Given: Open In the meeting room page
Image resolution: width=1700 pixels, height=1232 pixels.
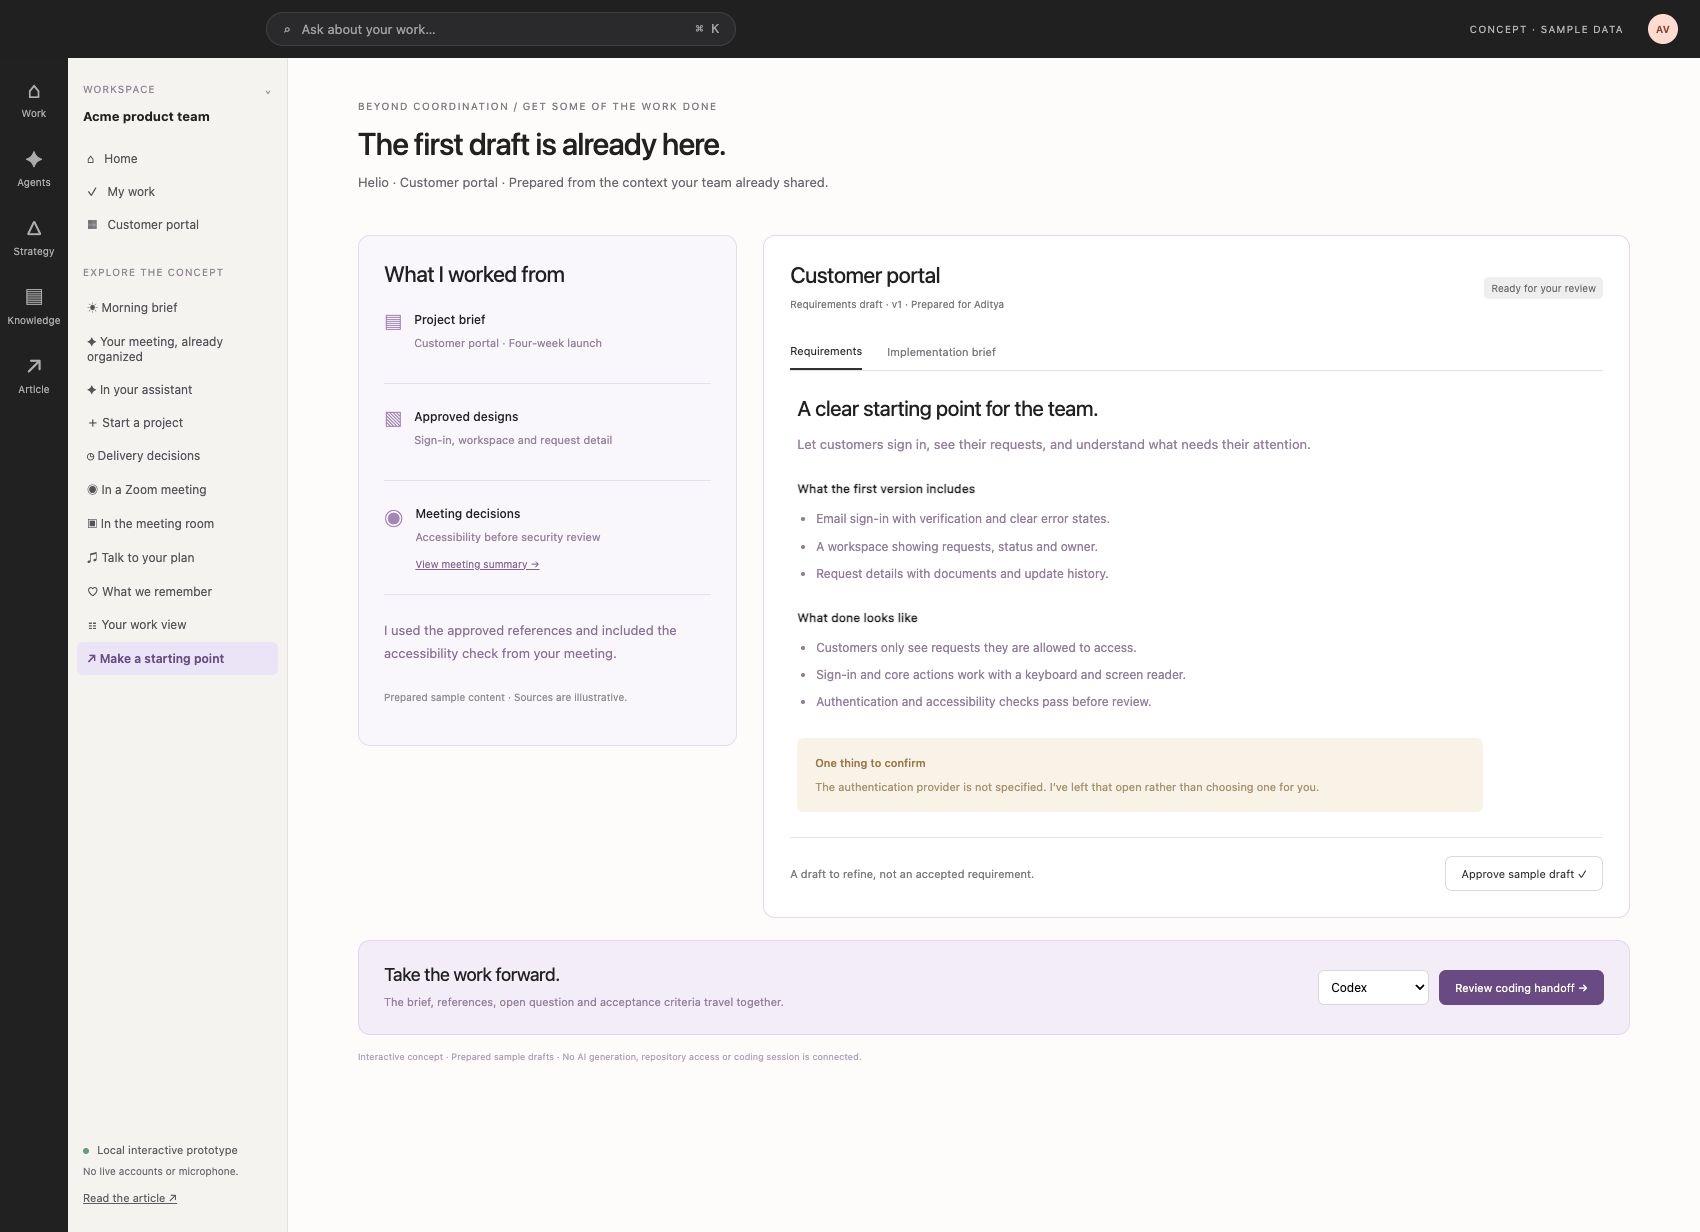Looking at the screenshot, I should tap(177, 524).
